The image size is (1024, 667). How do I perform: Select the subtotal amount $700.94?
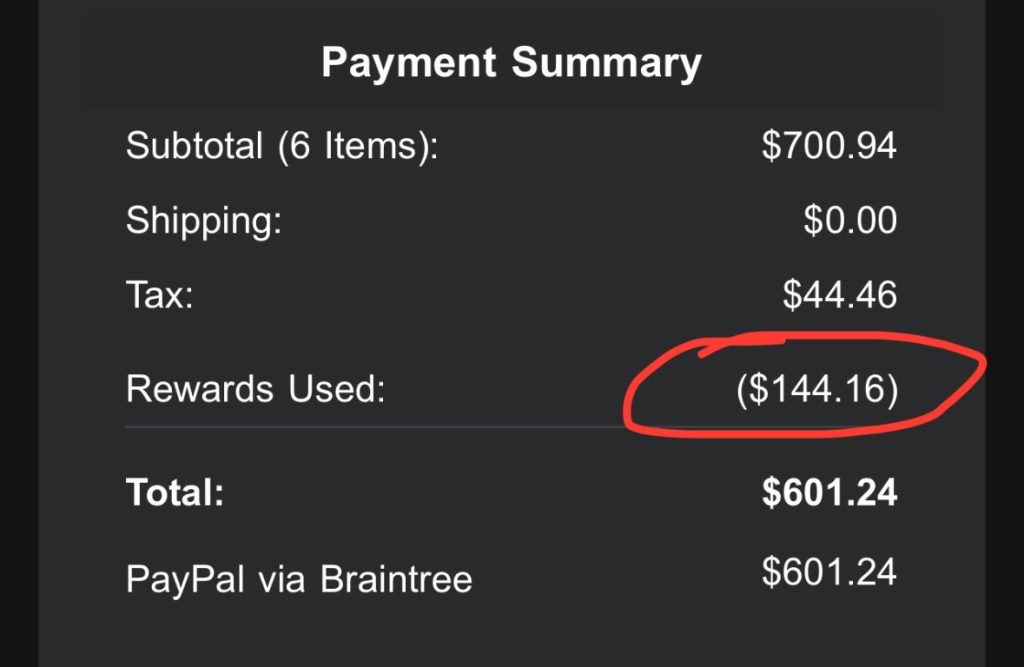(829, 147)
